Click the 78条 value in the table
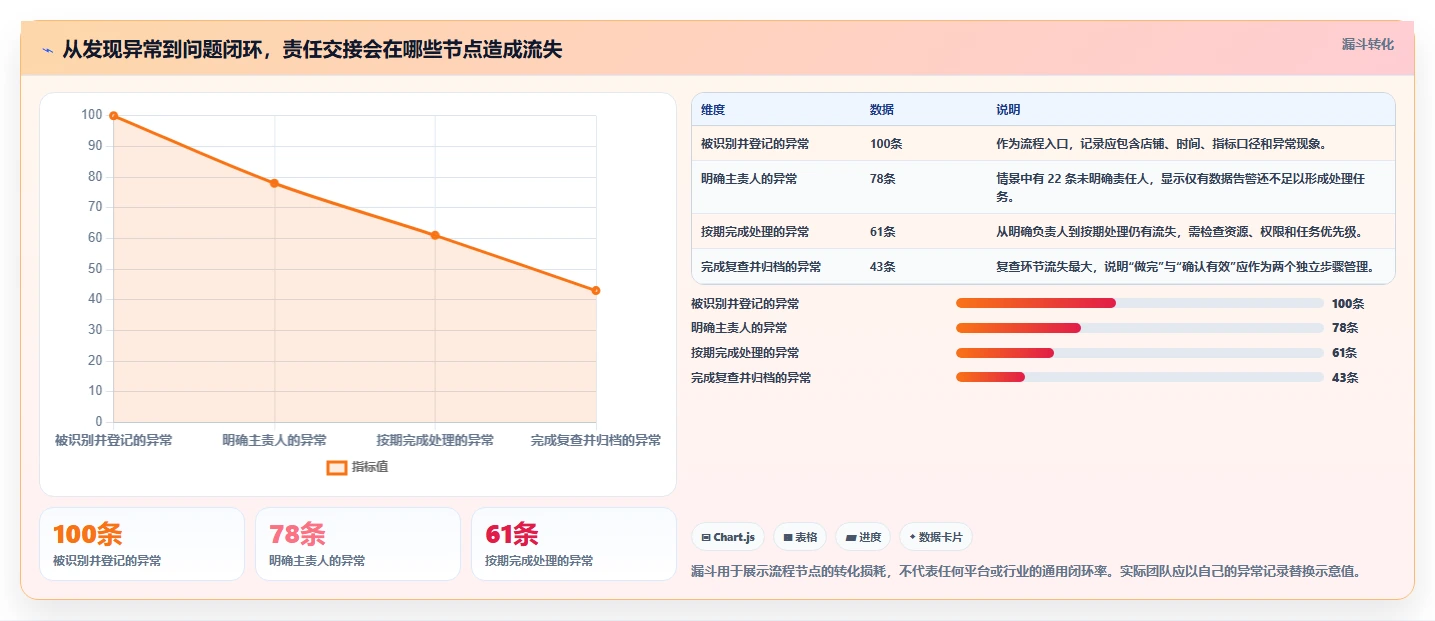The image size is (1435, 621). point(883,179)
